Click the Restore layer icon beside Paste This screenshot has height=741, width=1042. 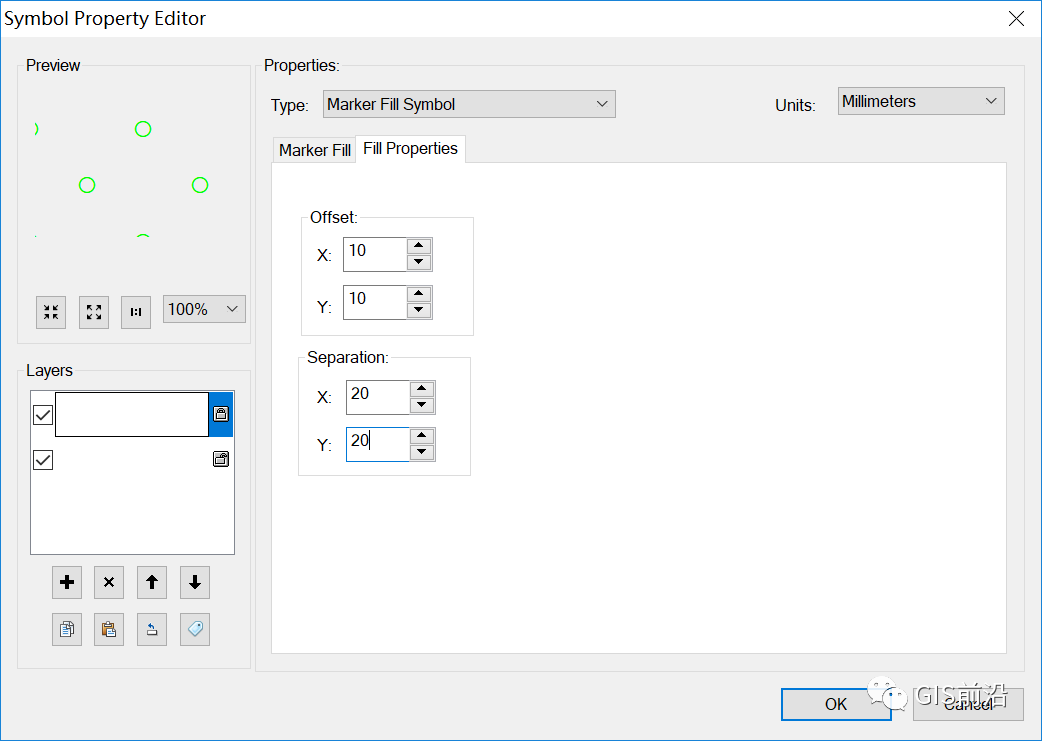tap(152, 629)
